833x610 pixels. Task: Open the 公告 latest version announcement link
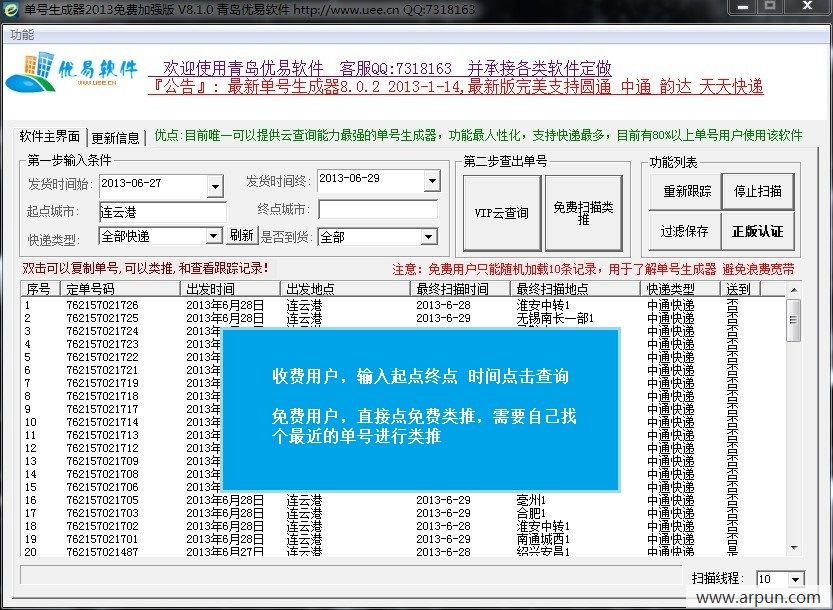click(x=456, y=87)
